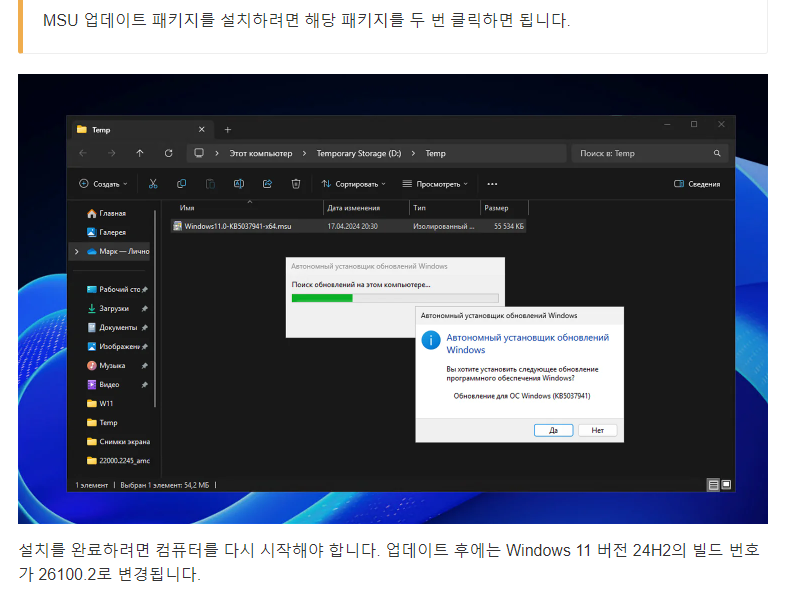Click the Forward arrow in Explorer
The height and width of the screenshot is (605, 796).
[112, 153]
